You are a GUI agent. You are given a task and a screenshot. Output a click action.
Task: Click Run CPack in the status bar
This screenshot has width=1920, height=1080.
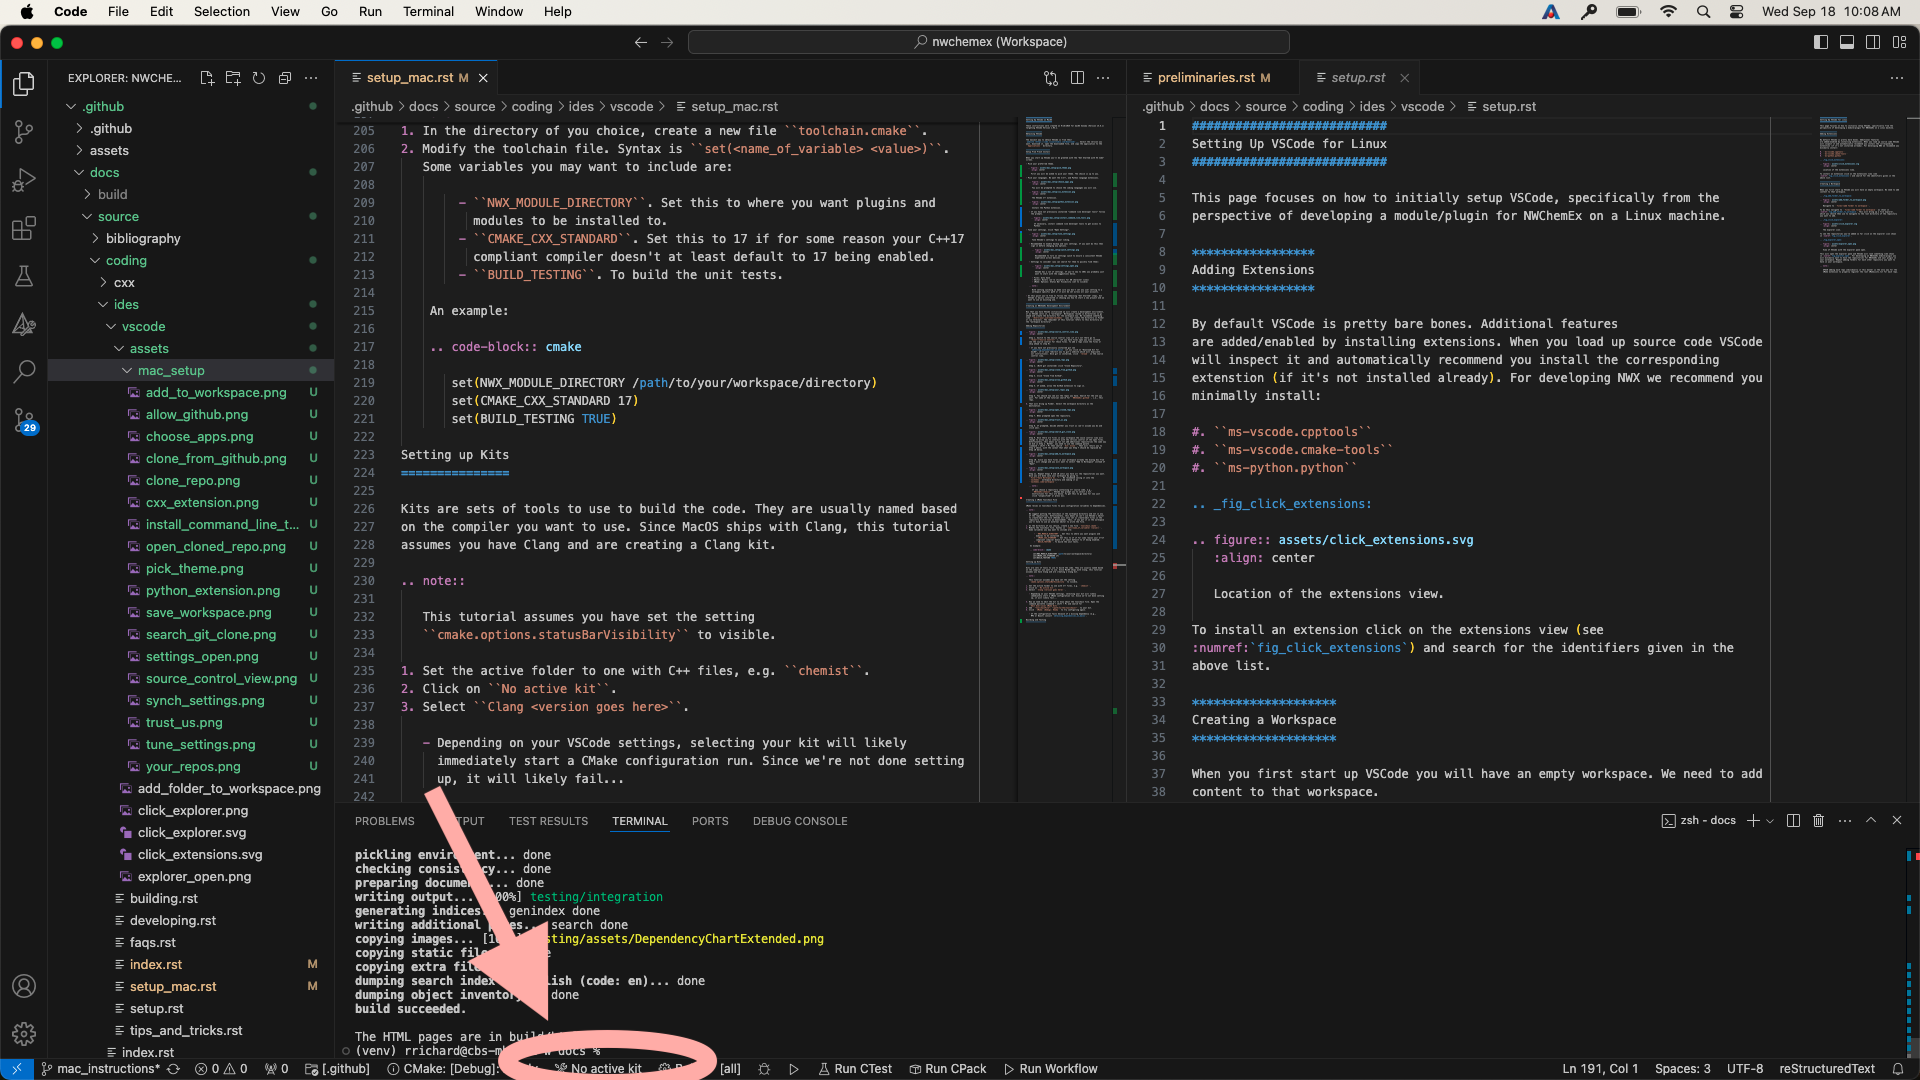tap(947, 1069)
